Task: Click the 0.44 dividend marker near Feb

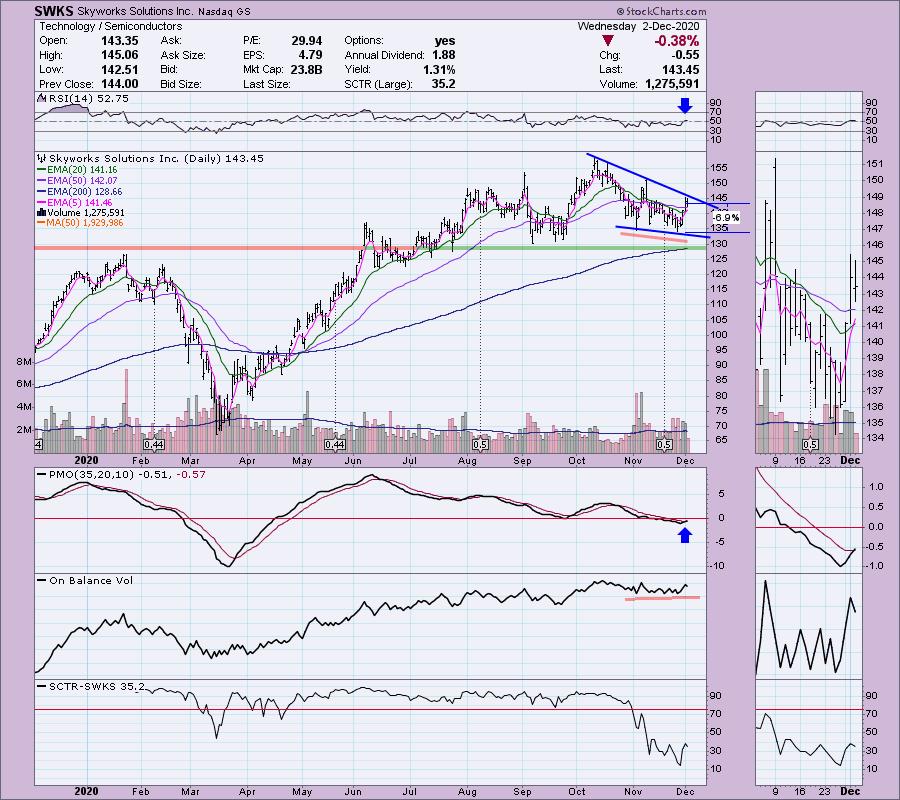Action: 154,445
